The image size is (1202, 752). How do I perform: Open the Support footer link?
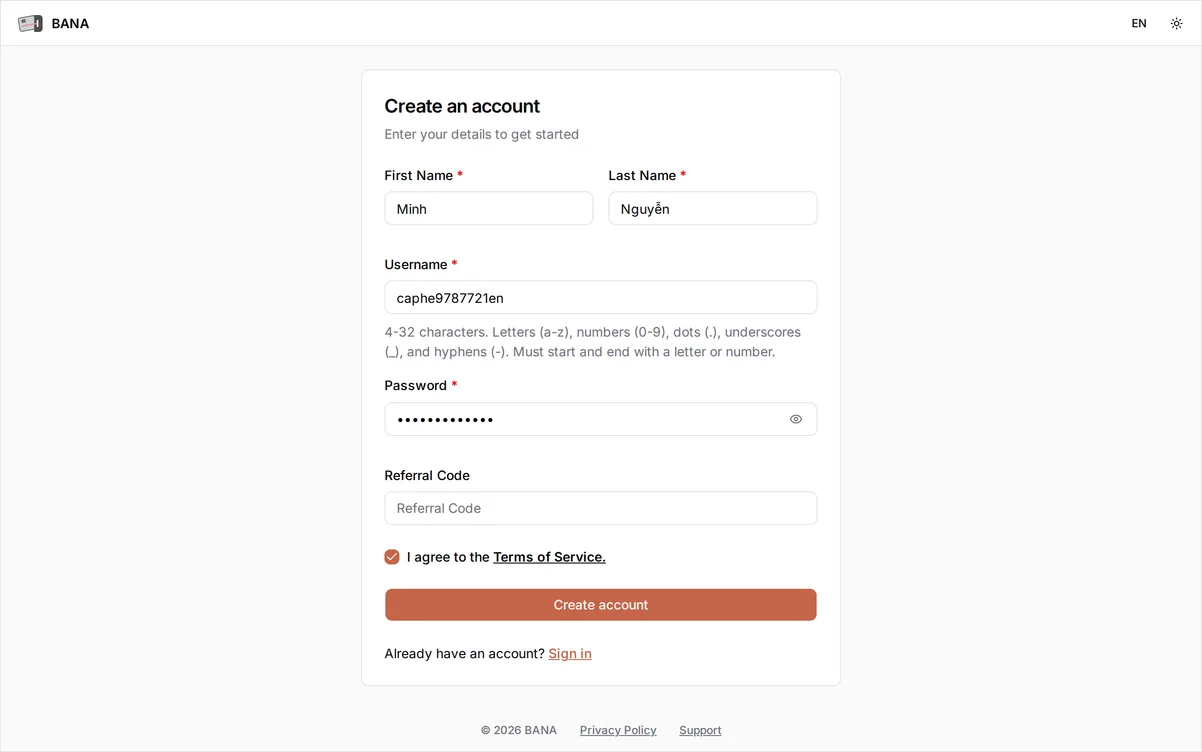pyautogui.click(x=700, y=730)
